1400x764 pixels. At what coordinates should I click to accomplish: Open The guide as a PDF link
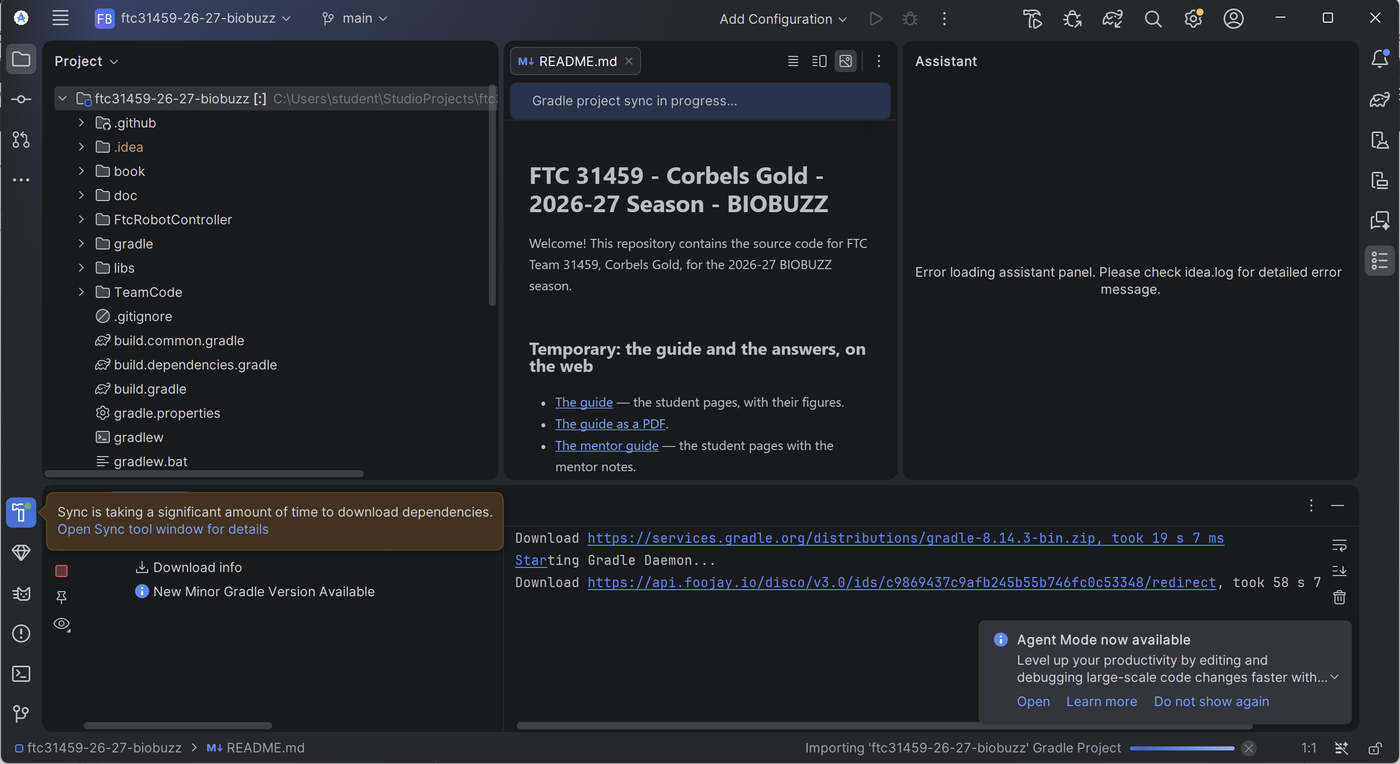[x=610, y=424]
